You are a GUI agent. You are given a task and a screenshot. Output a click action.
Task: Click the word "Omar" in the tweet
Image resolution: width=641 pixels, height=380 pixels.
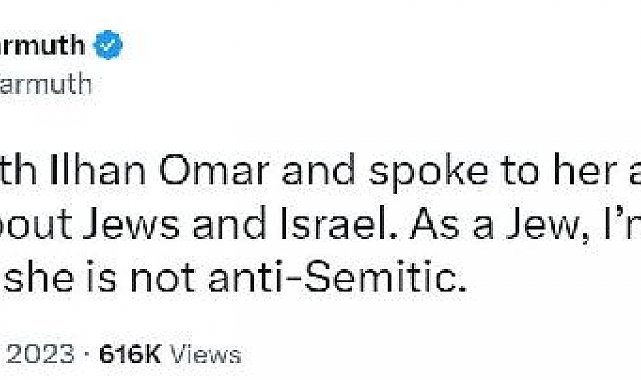point(214,170)
